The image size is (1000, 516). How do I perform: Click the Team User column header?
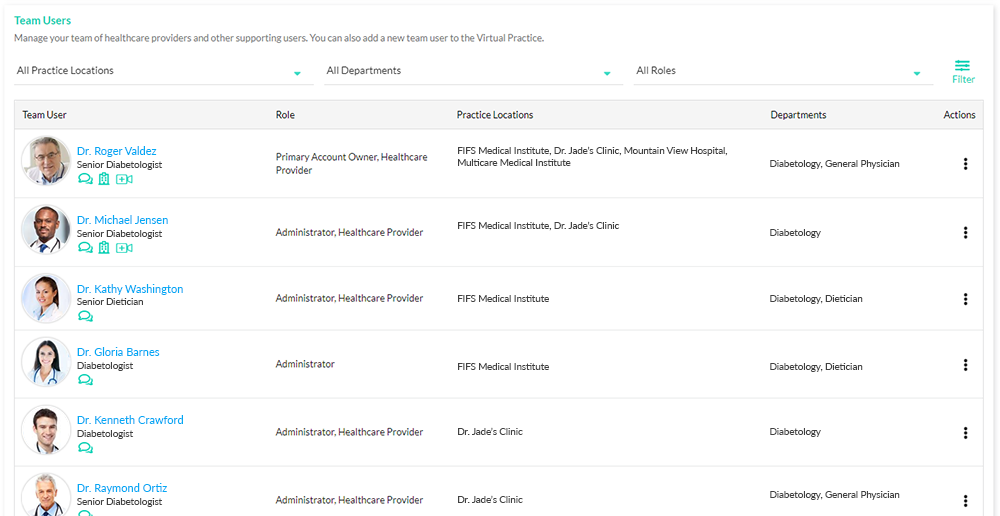point(45,115)
